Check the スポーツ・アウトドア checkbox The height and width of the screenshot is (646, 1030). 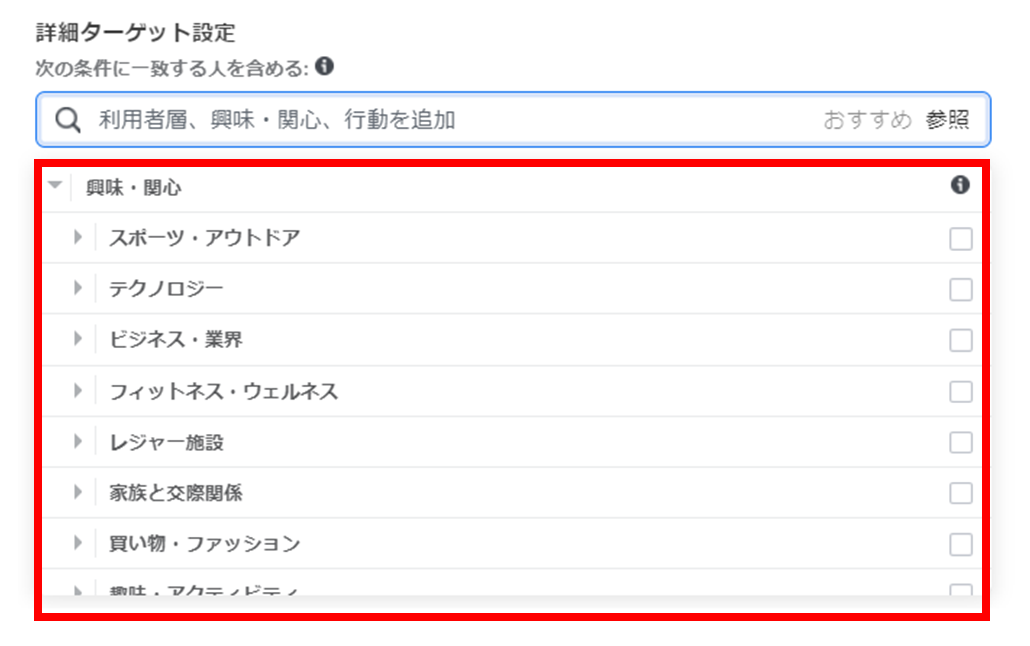click(x=961, y=239)
